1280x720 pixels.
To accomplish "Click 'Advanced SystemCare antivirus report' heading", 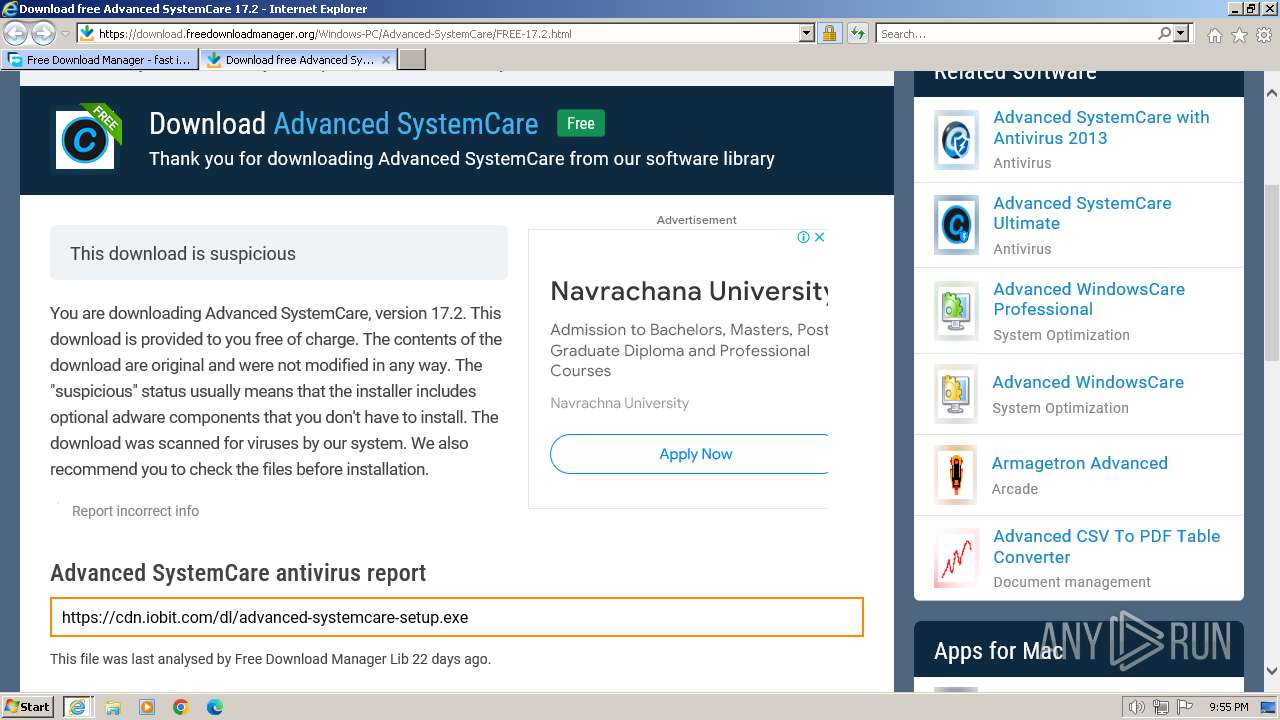I will [x=238, y=573].
